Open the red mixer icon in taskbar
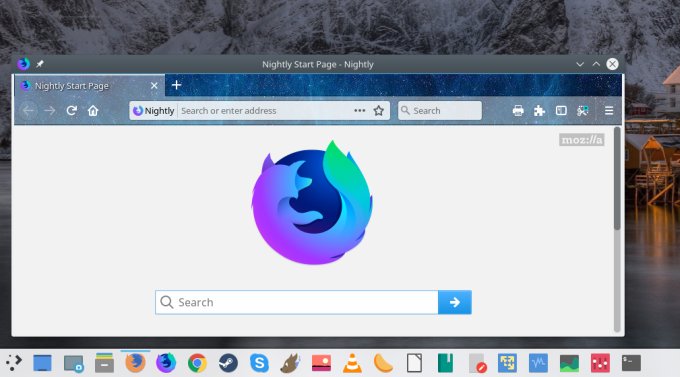This screenshot has height=377, width=680. (x=600, y=363)
